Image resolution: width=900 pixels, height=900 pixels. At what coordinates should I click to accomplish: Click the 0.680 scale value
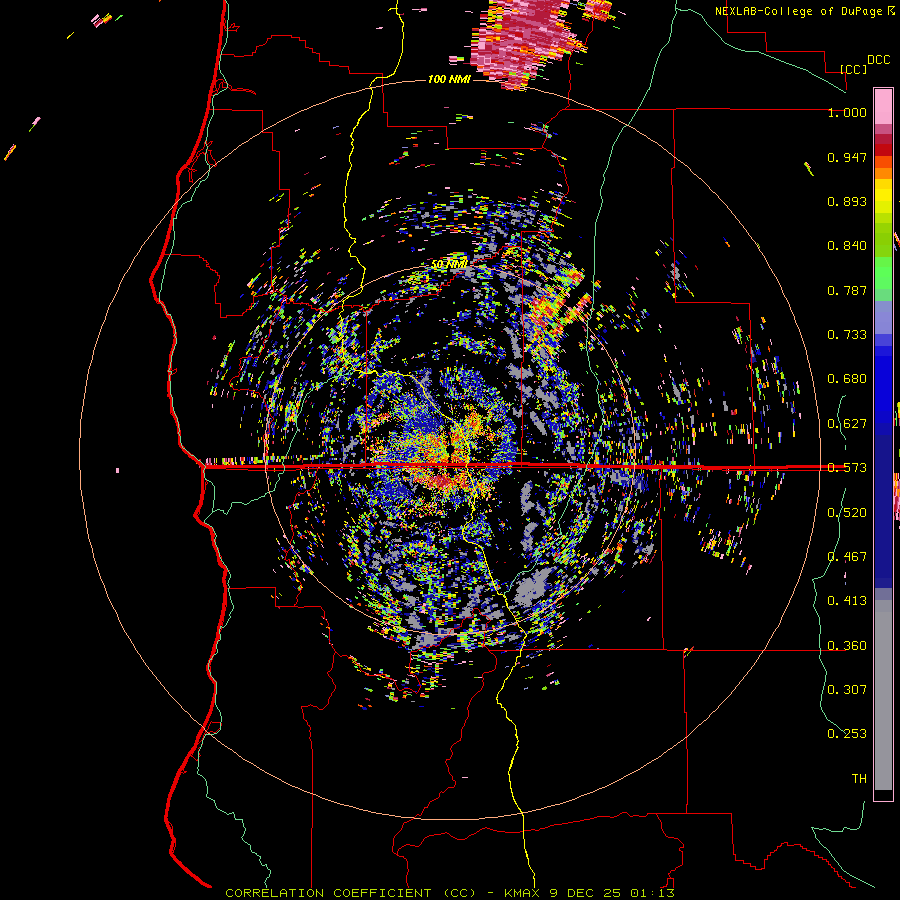click(847, 379)
